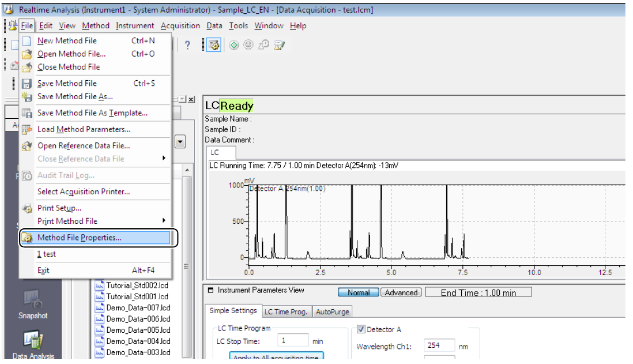Choose Open Method File... menu entry

click(x=95, y=54)
